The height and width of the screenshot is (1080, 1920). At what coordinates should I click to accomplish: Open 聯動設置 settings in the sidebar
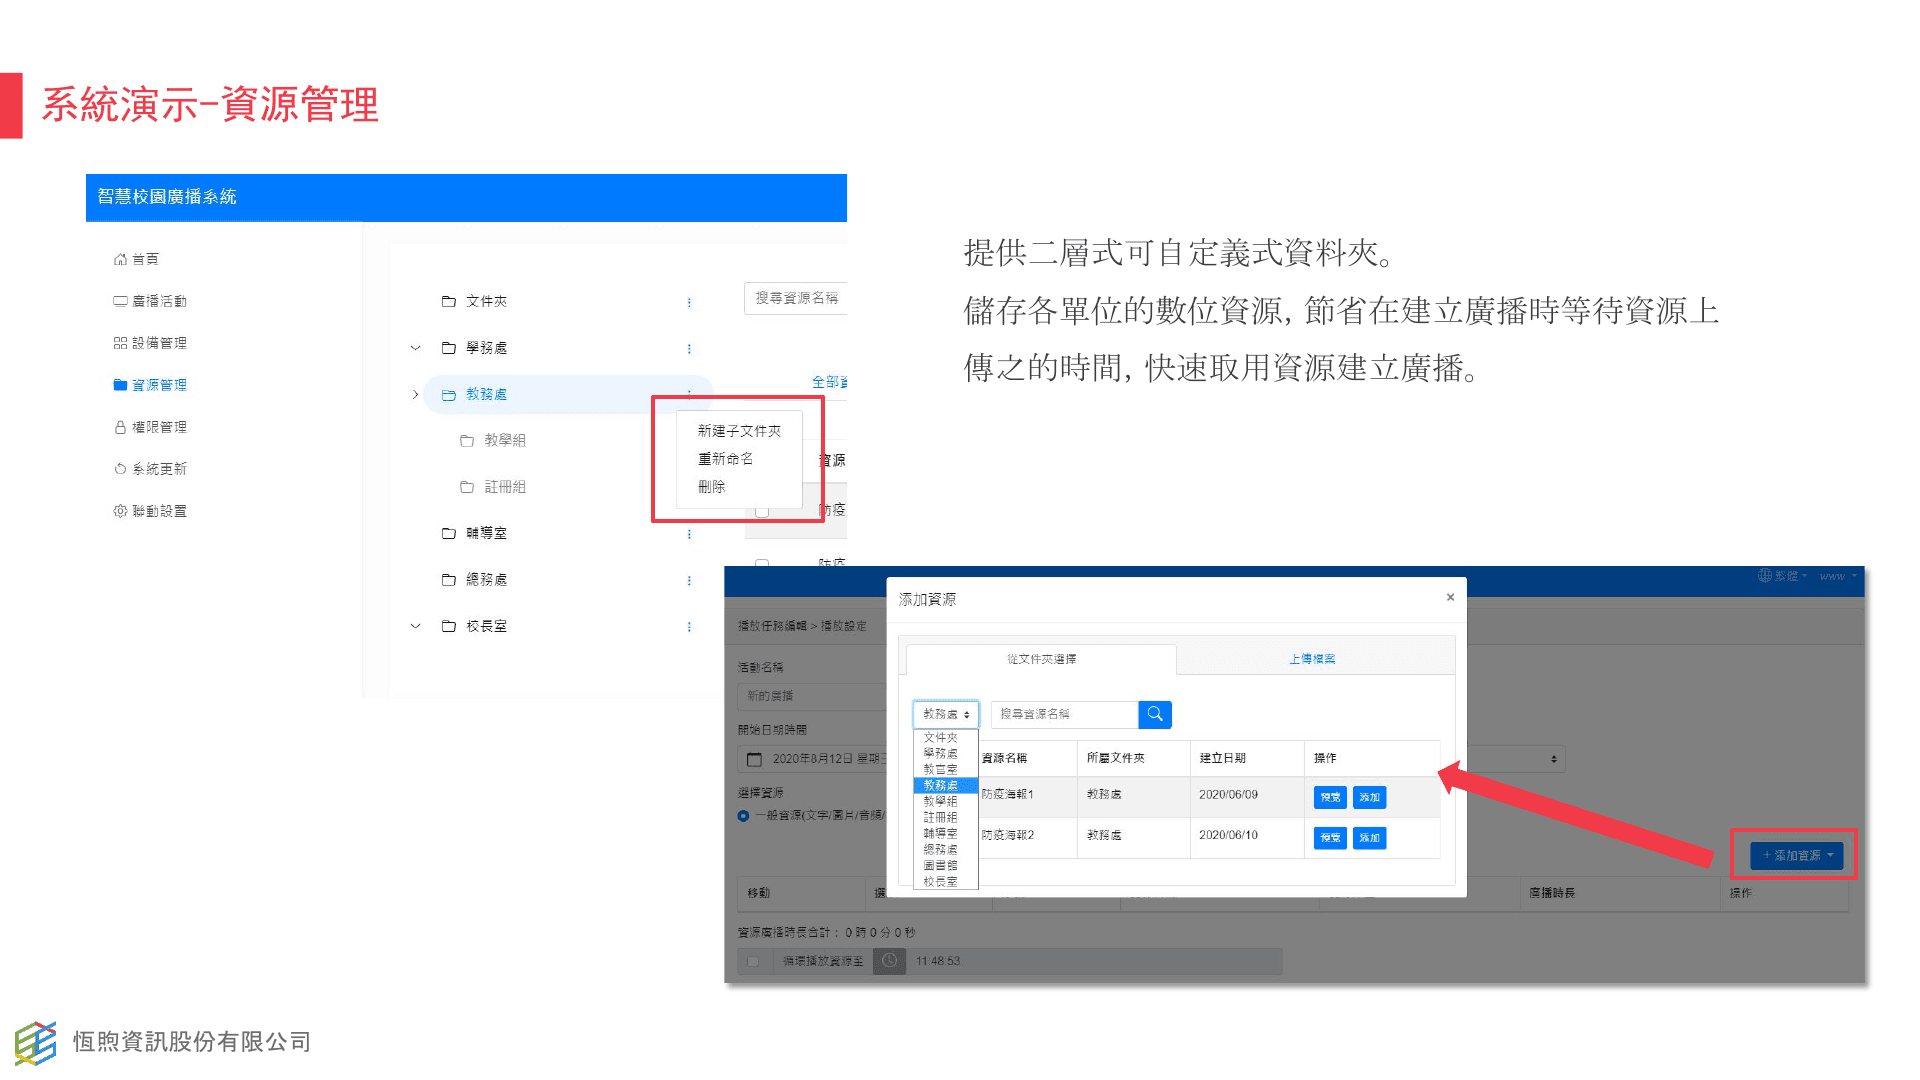tap(150, 511)
